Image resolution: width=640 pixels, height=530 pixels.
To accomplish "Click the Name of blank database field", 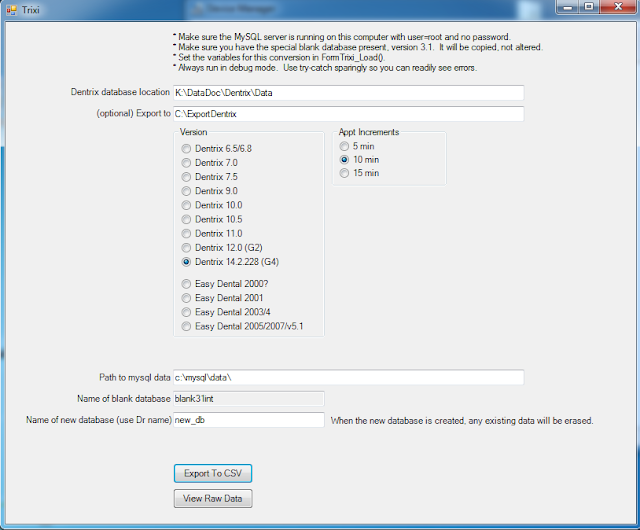I will click(249, 399).
